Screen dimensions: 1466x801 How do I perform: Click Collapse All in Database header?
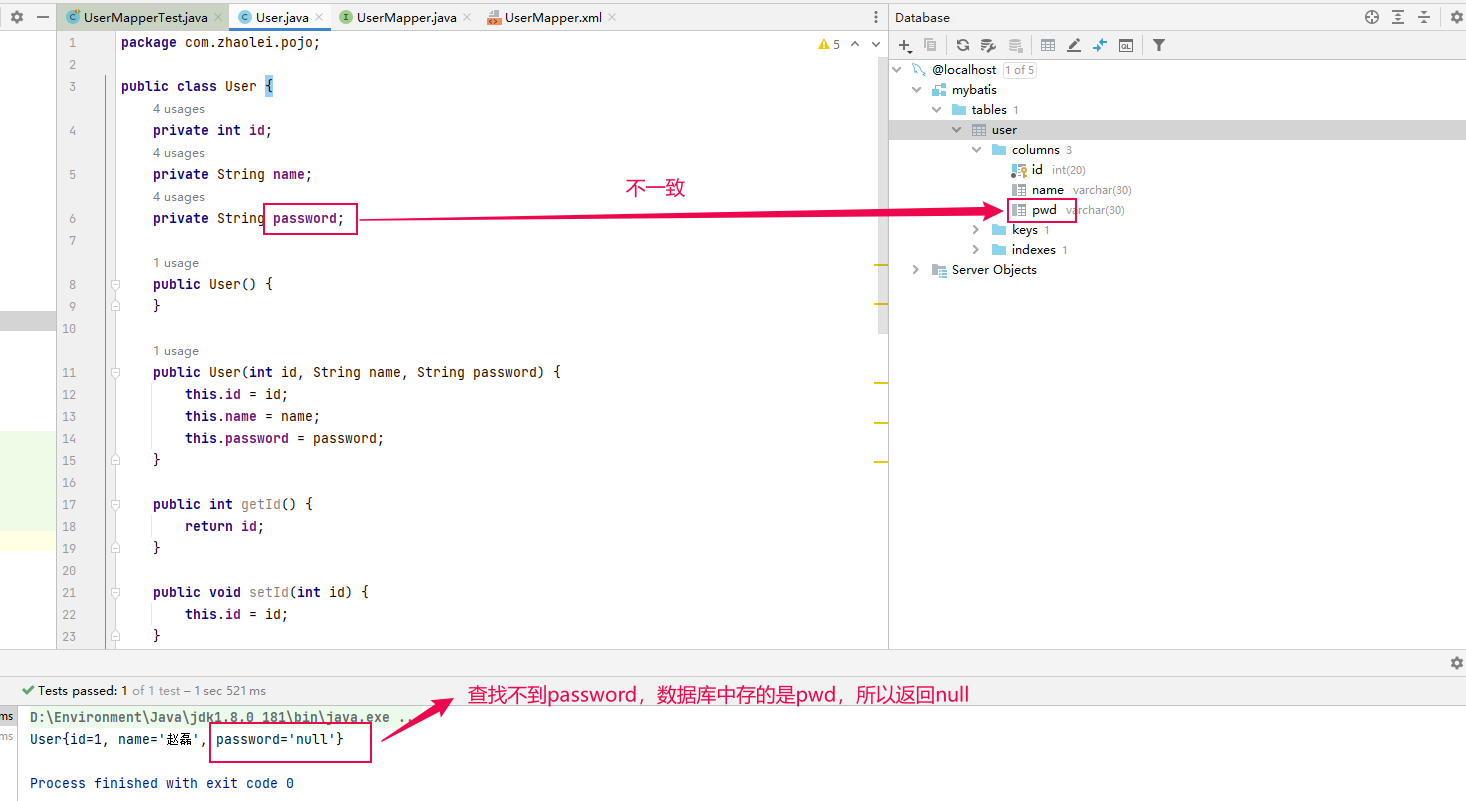point(1424,17)
